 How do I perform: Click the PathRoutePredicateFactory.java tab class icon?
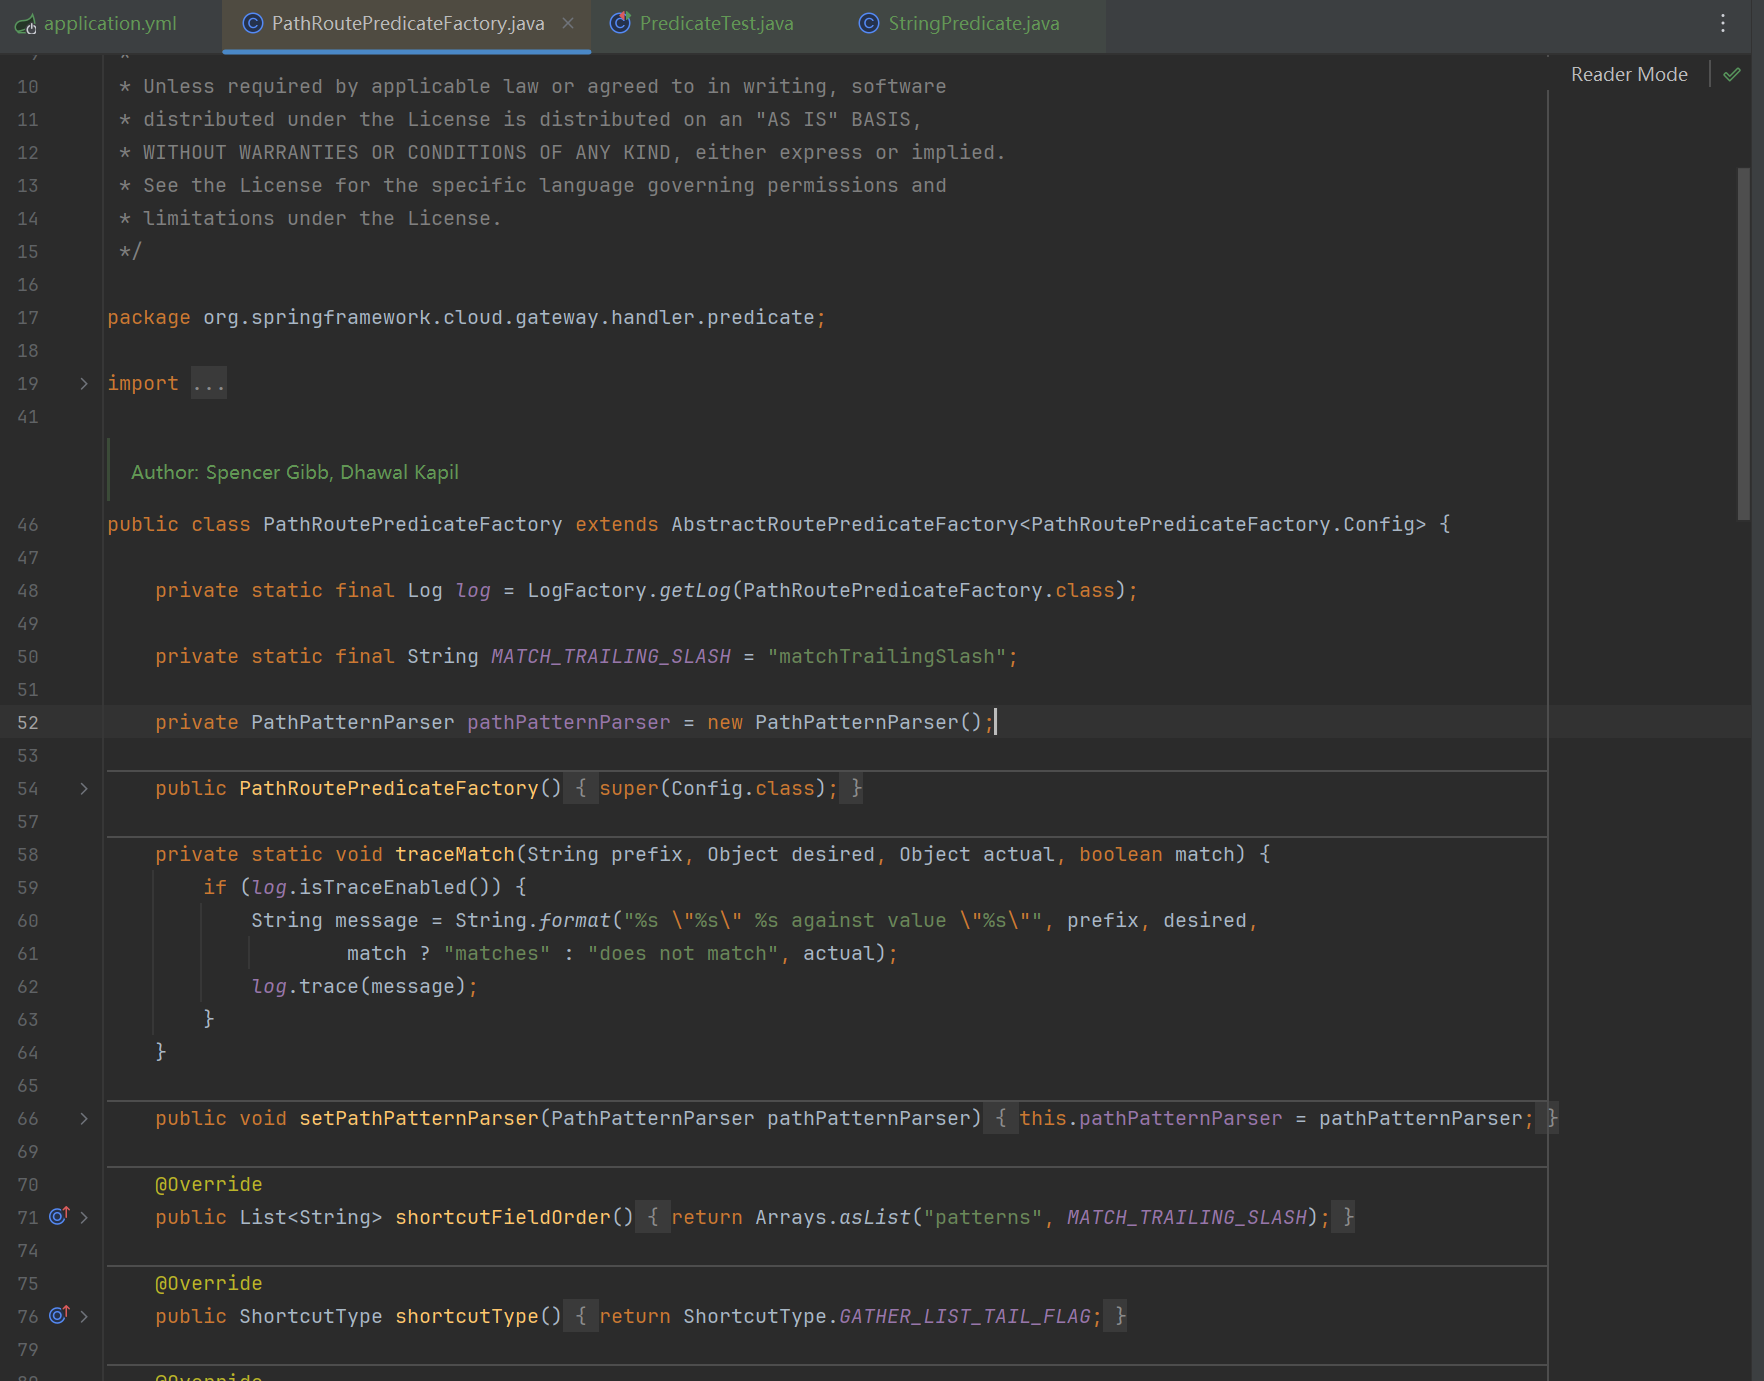click(253, 23)
